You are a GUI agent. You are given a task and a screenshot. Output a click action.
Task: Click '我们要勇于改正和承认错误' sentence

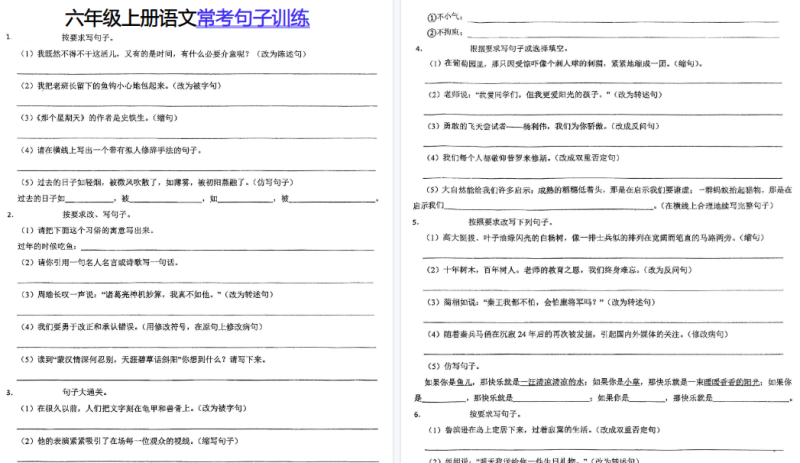click(x=141, y=327)
